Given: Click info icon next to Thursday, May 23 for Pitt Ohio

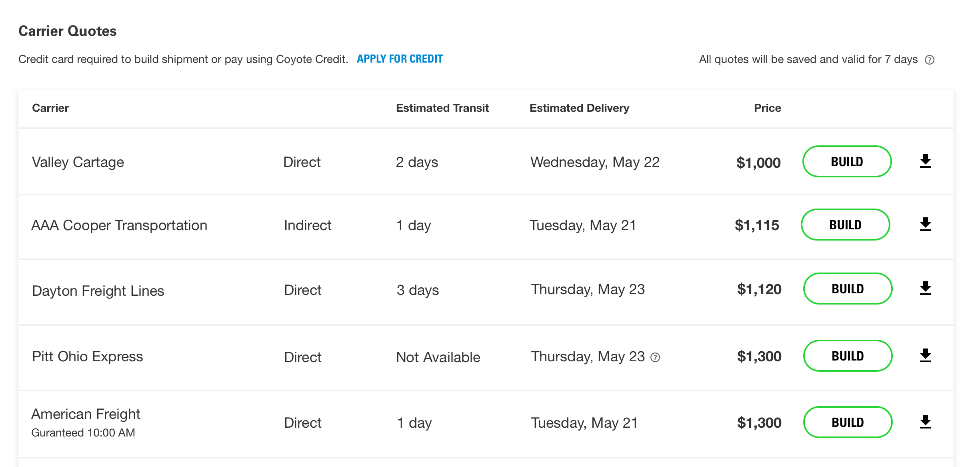Looking at the screenshot, I should click(656, 357).
